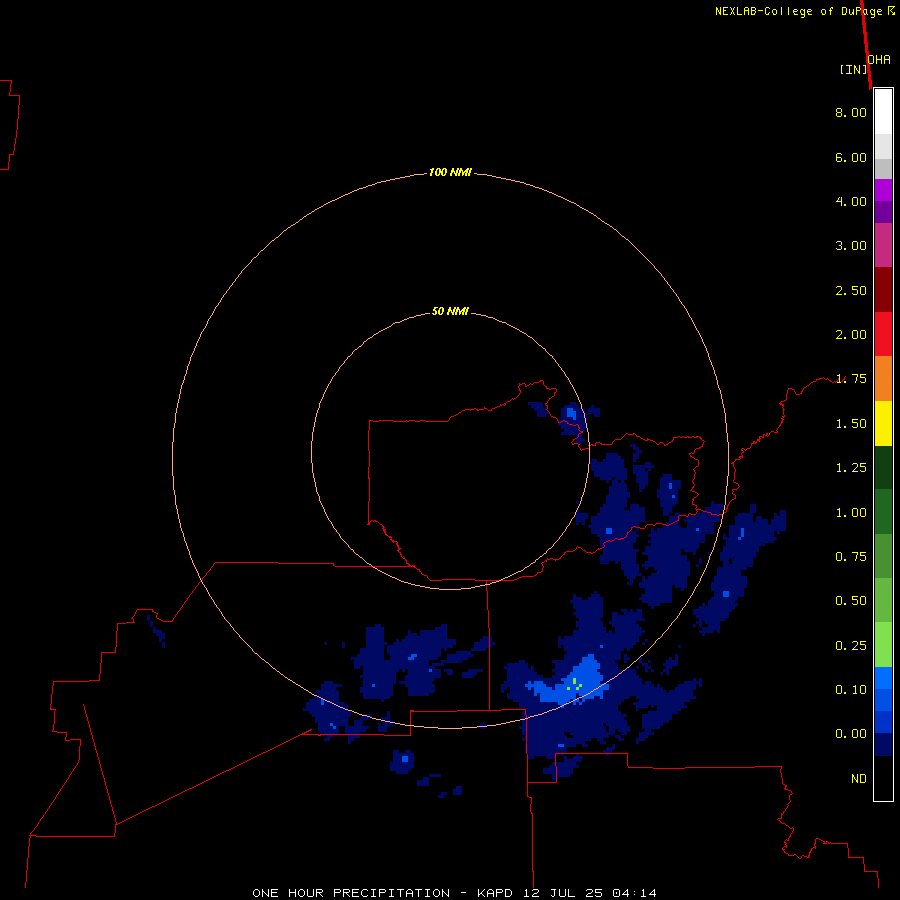Select the dark purple swatch beside 4.00
Image resolution: width=900 pixels, height=900 pixels.
[x=883, y=212]
